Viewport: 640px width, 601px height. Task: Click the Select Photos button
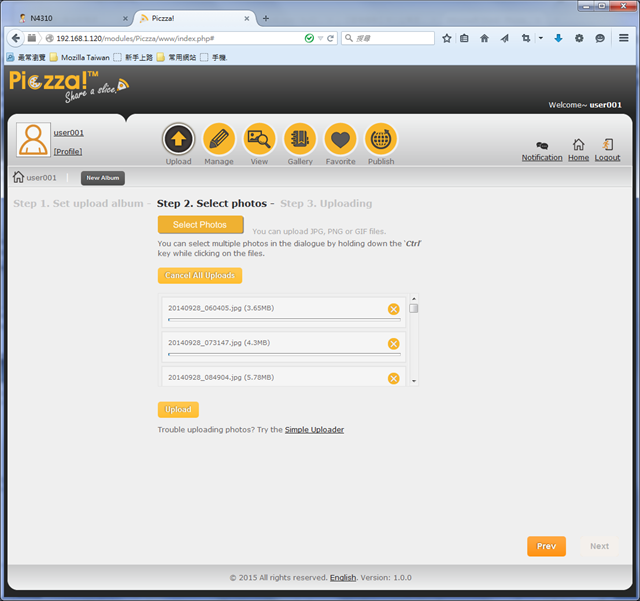tap(200, 225)
